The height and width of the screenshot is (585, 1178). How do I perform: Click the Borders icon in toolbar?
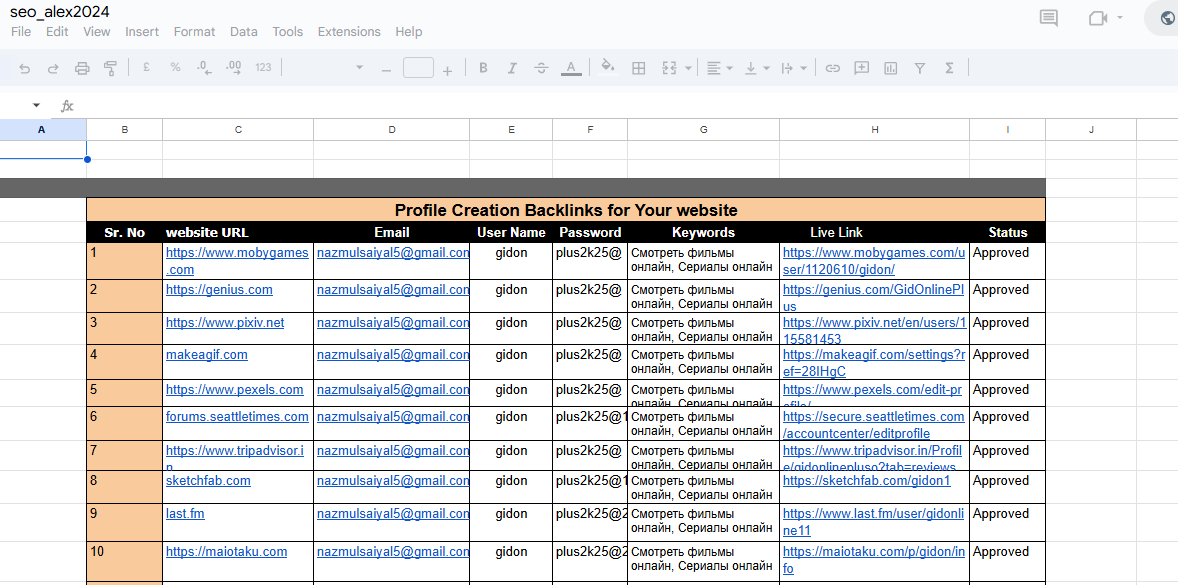pyautogui.click(x=639, y=68)
